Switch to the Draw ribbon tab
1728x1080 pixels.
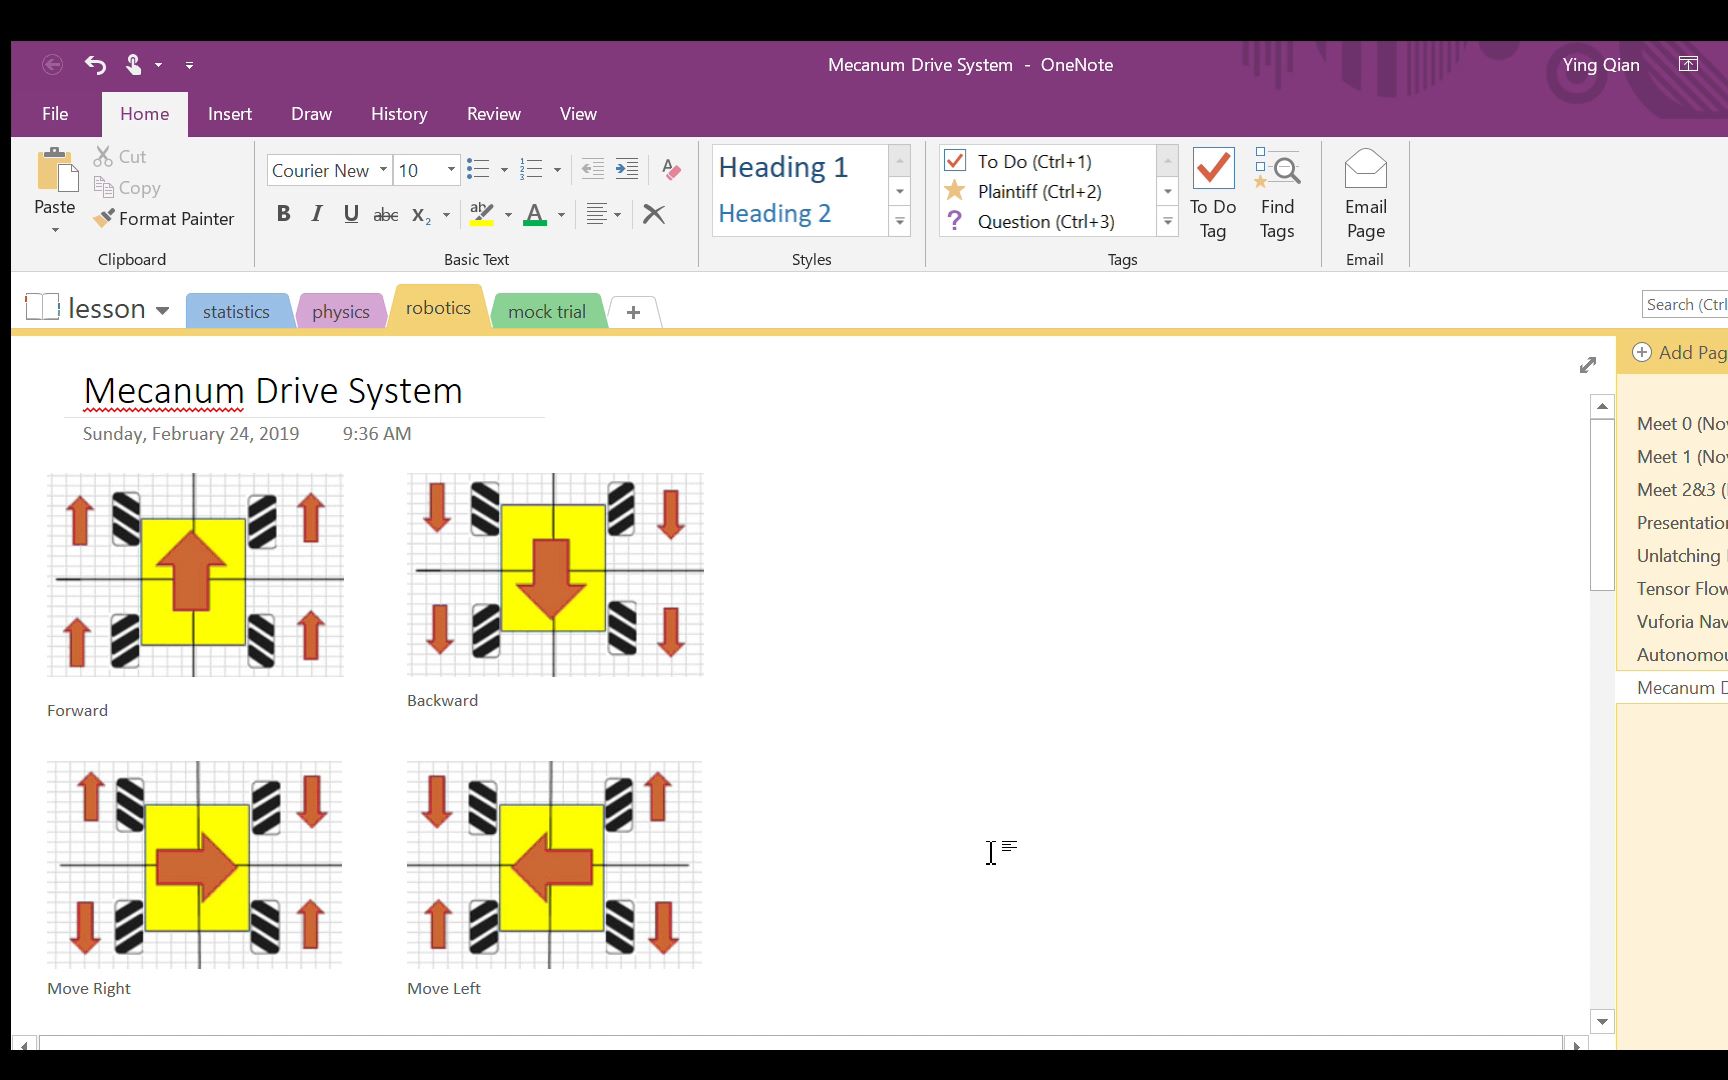click(311, 113)
